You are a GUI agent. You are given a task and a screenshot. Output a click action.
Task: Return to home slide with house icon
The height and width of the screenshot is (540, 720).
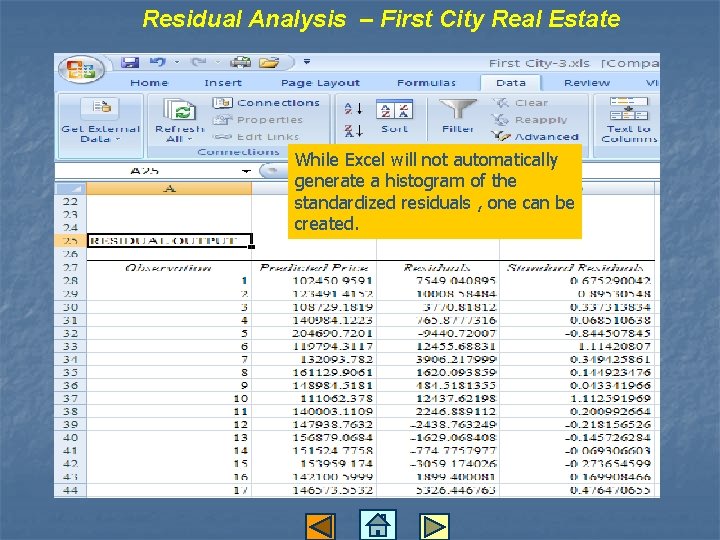(377, 524)
